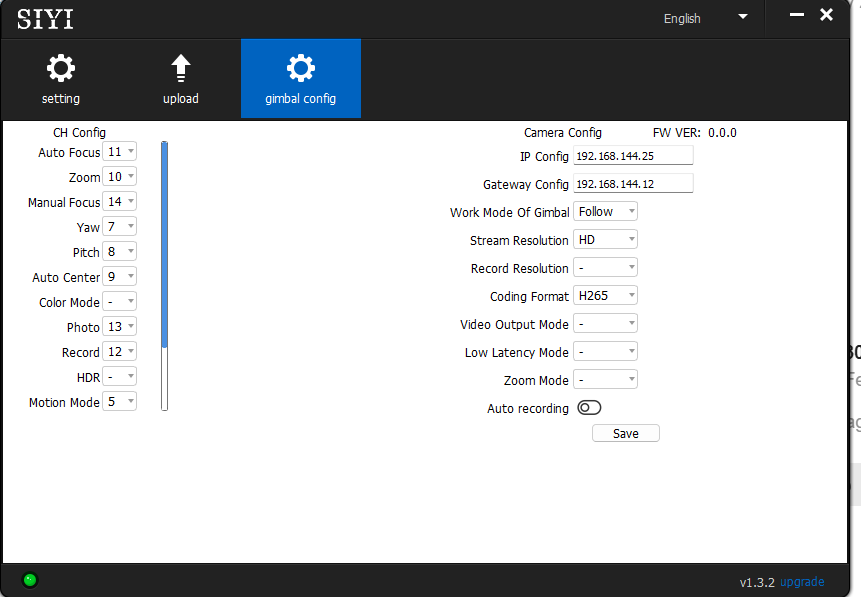Screen dimensions: 861x597
Task: Open the Zoom Mode dropdown
Action: (605, 380)
